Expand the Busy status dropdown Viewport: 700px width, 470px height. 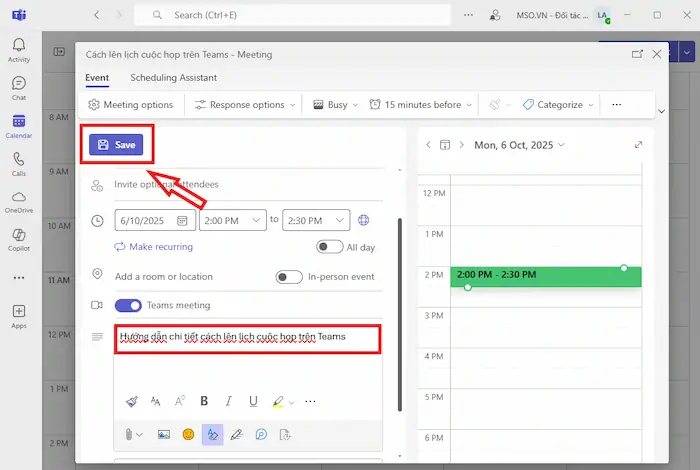335,104
